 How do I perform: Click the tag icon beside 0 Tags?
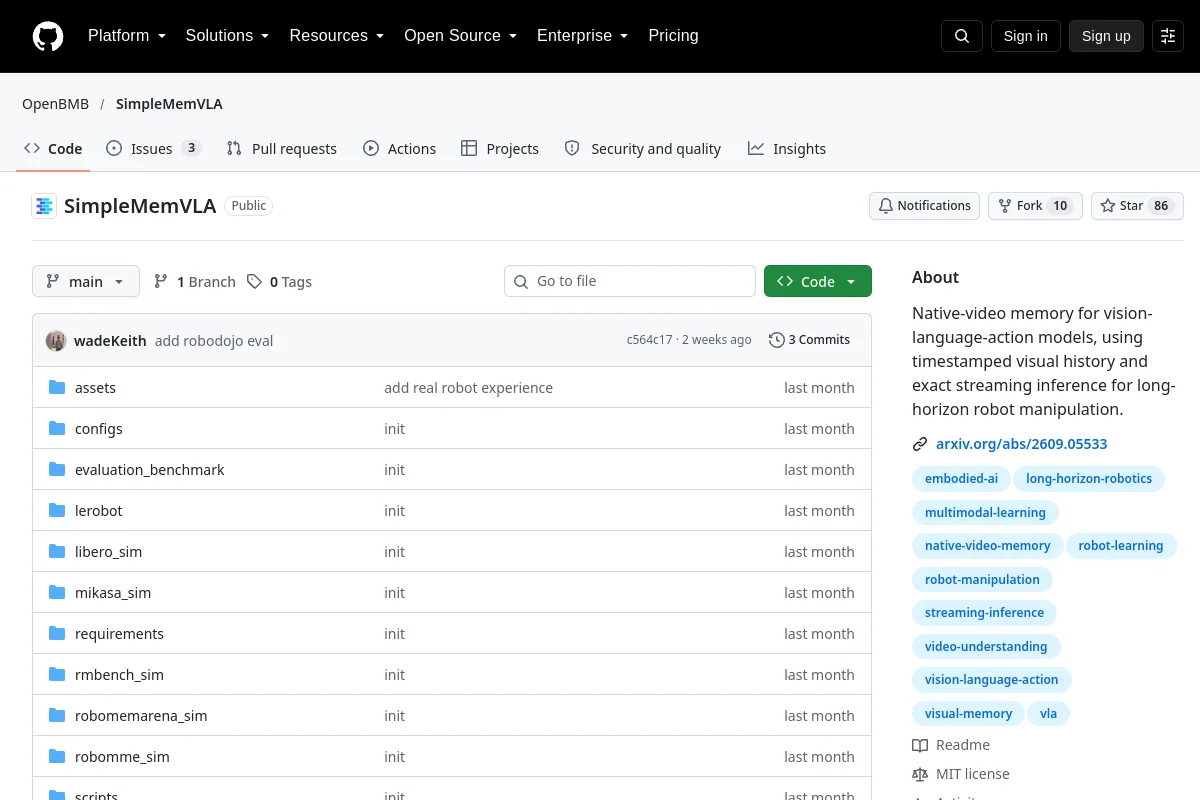tap(255, 282)
